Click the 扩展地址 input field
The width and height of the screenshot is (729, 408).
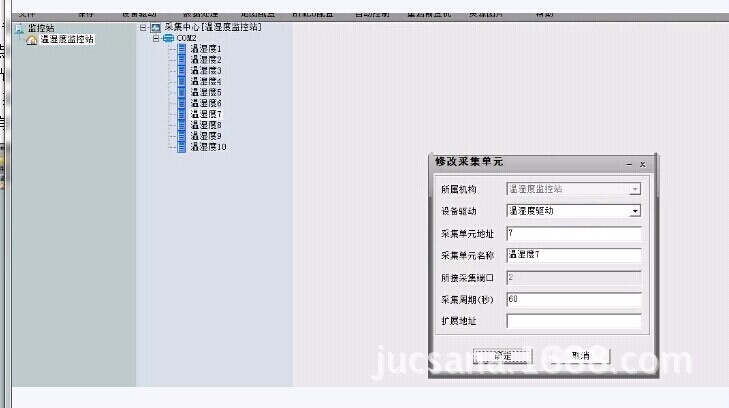[x=574, y=321]
